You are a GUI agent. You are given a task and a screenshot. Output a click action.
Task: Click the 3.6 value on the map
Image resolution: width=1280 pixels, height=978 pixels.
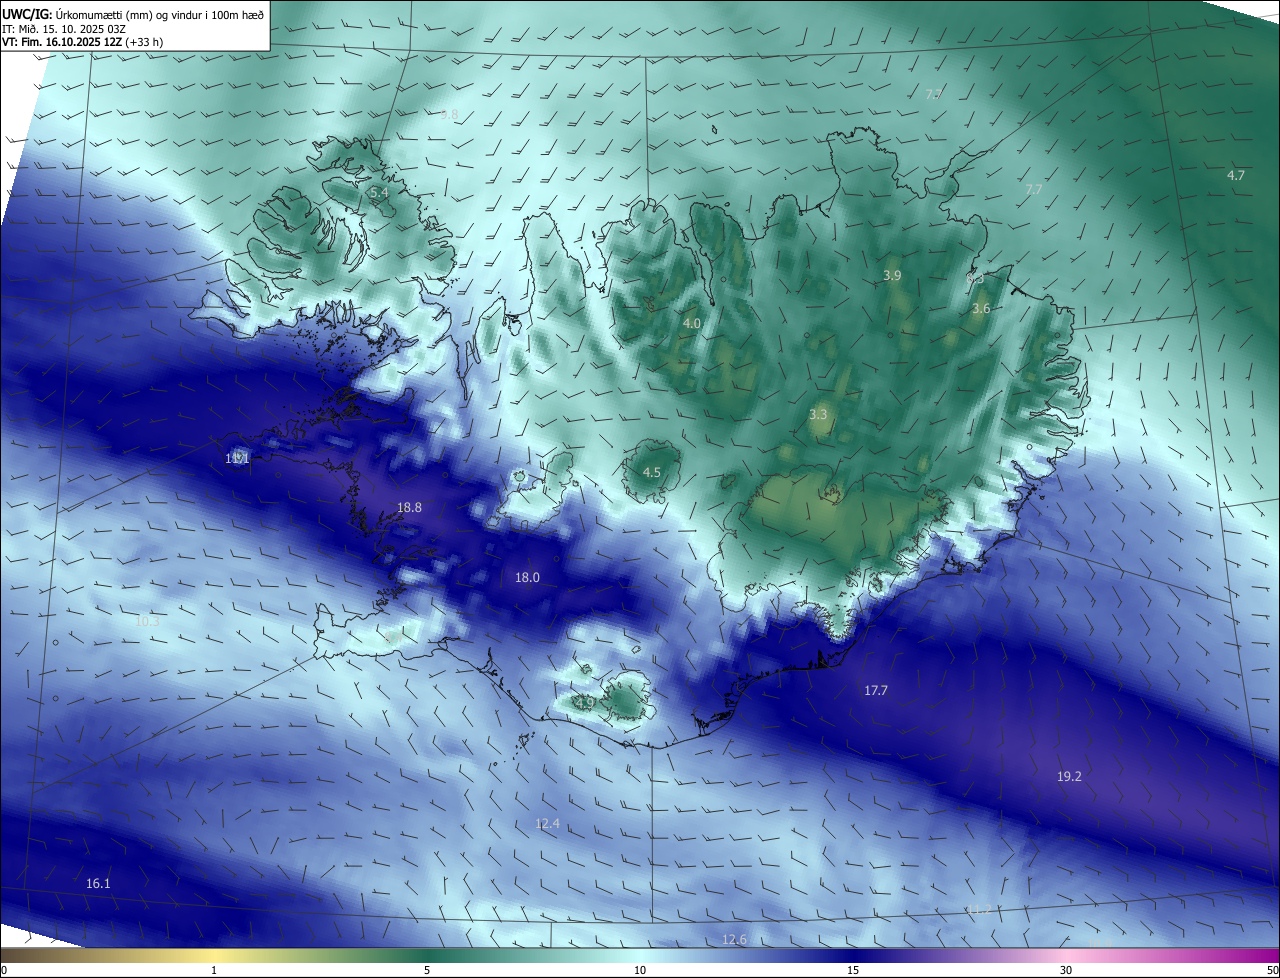tap(981, 309)
